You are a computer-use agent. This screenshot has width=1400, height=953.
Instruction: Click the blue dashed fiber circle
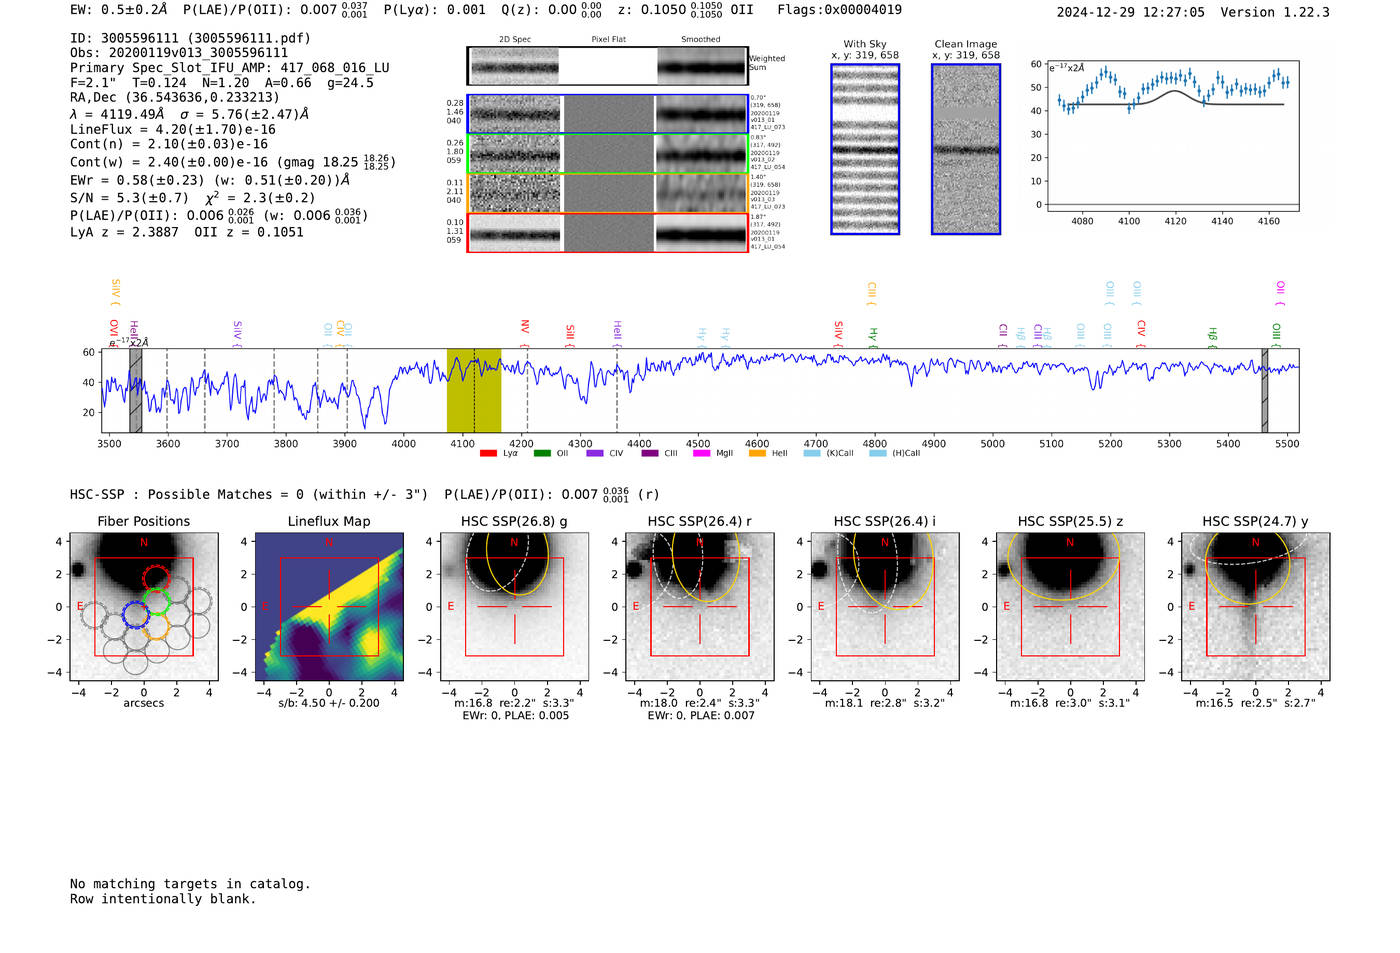[135, 615]
